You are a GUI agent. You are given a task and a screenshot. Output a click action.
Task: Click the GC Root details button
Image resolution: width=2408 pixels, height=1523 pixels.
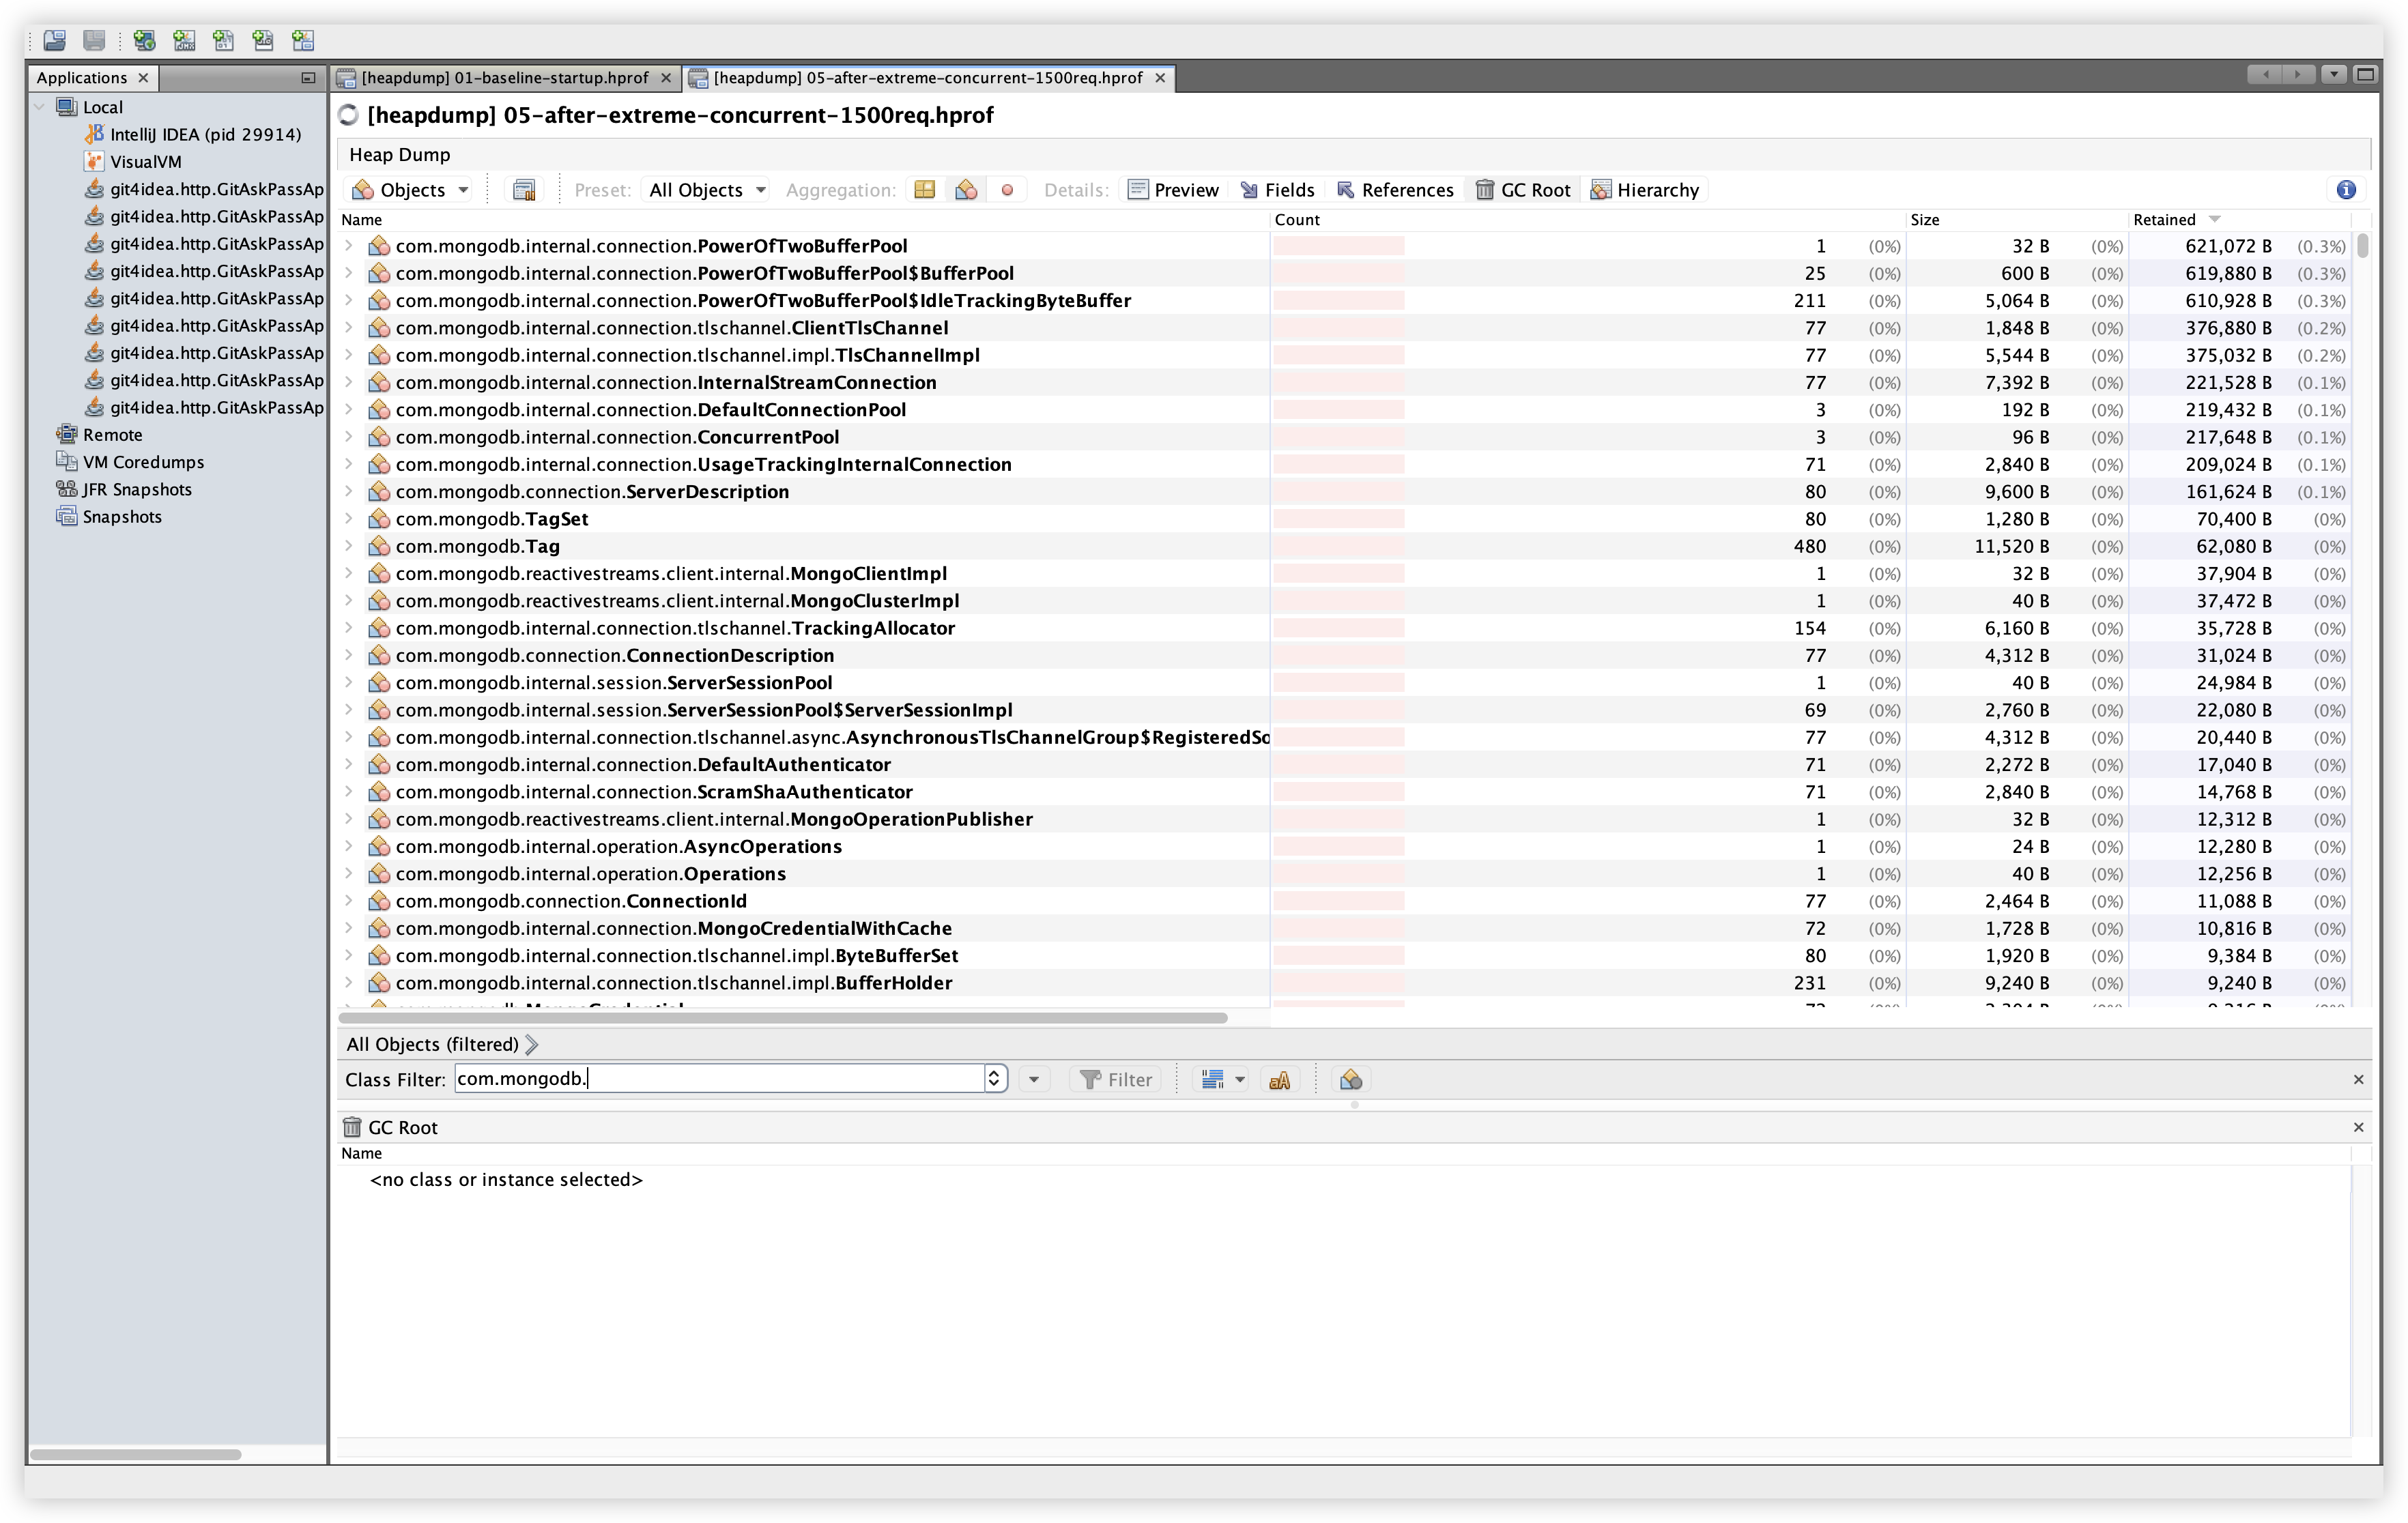click(x=1522, y=189)
